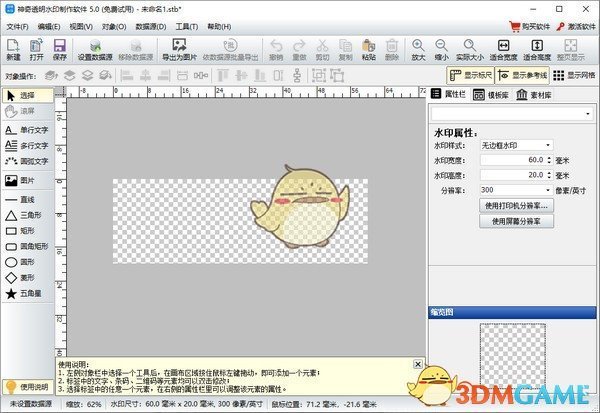Click the 适合高度 fit height icon
Image resolution: width=600 pixels, height=413 pixels.
click(x=537, y=49)
